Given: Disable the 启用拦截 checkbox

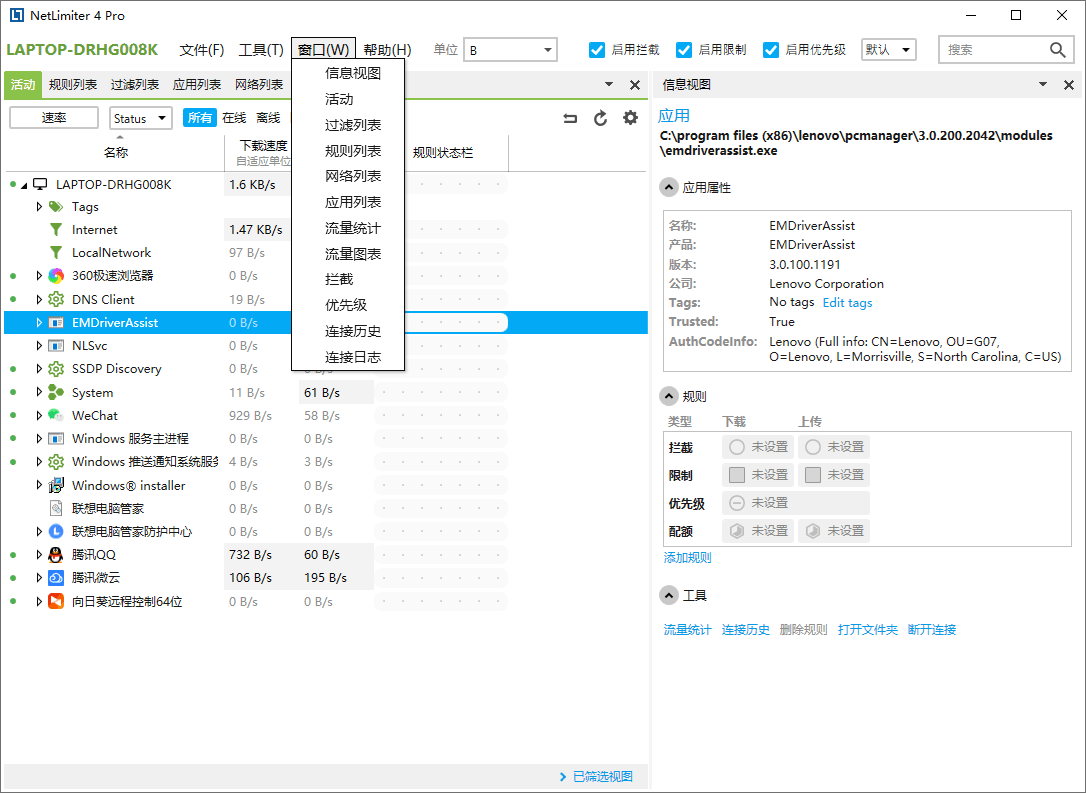Looking at the screenshot, I should click(597, 50).
